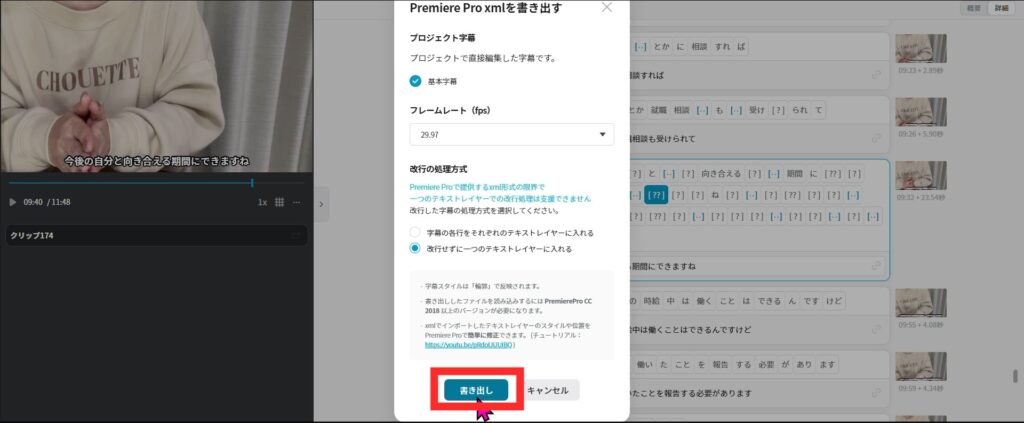This screenshot has height=423, width=1024.
Task: Click link icon in 期間にできますね subtitle row
Action: pos(876,267)
